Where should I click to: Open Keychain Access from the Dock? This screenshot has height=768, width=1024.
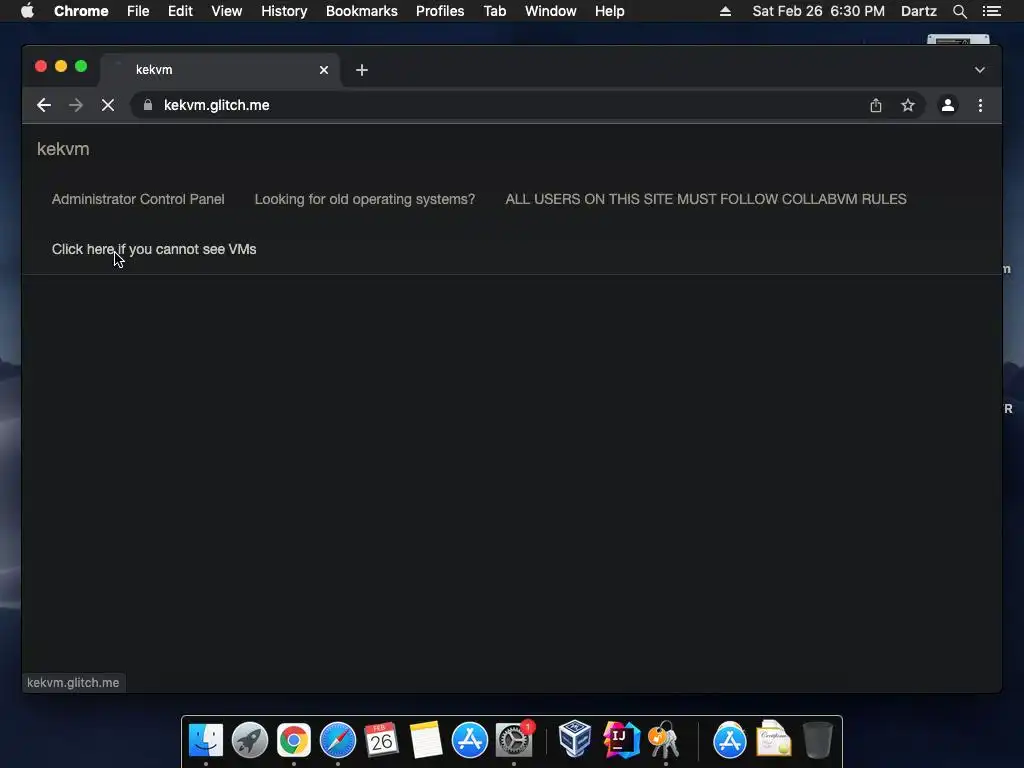[664, 740]
